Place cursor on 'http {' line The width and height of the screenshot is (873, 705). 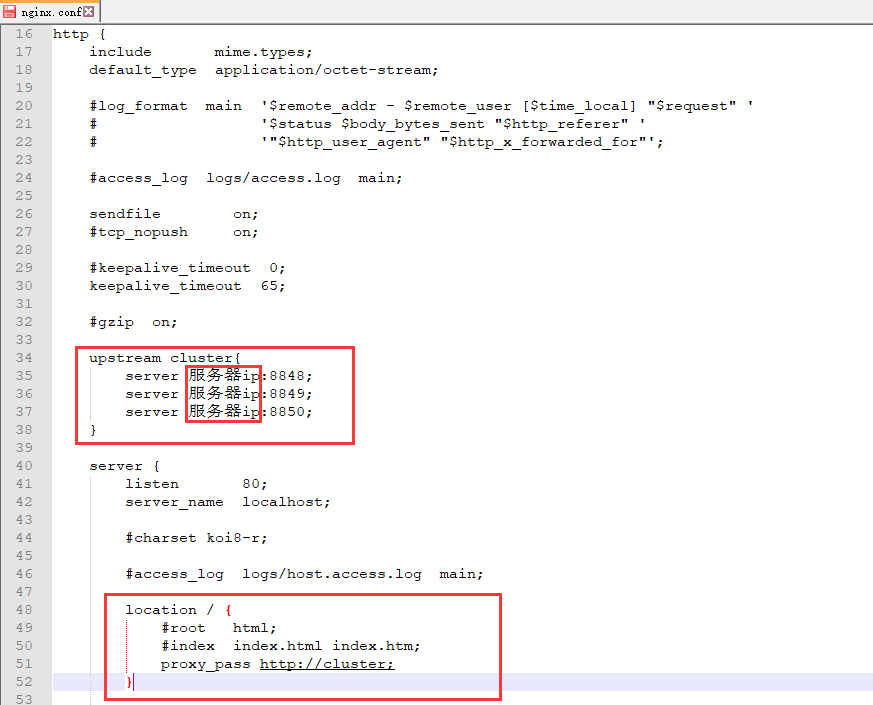coord(79,34)
